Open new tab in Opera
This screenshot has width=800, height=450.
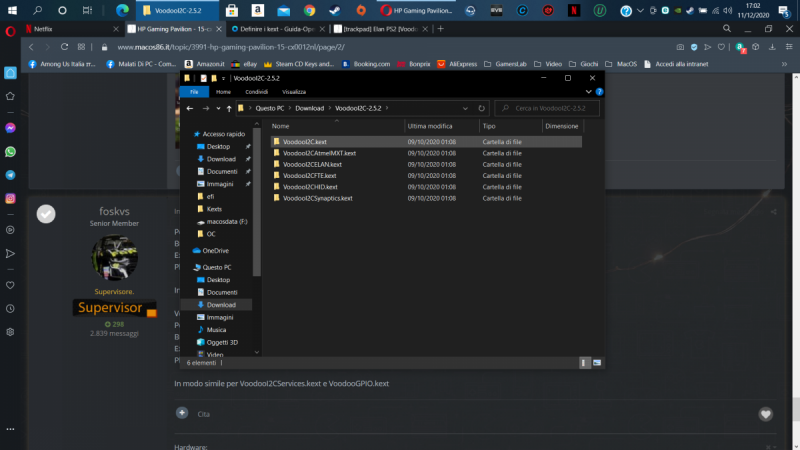(x=440, y=29)
